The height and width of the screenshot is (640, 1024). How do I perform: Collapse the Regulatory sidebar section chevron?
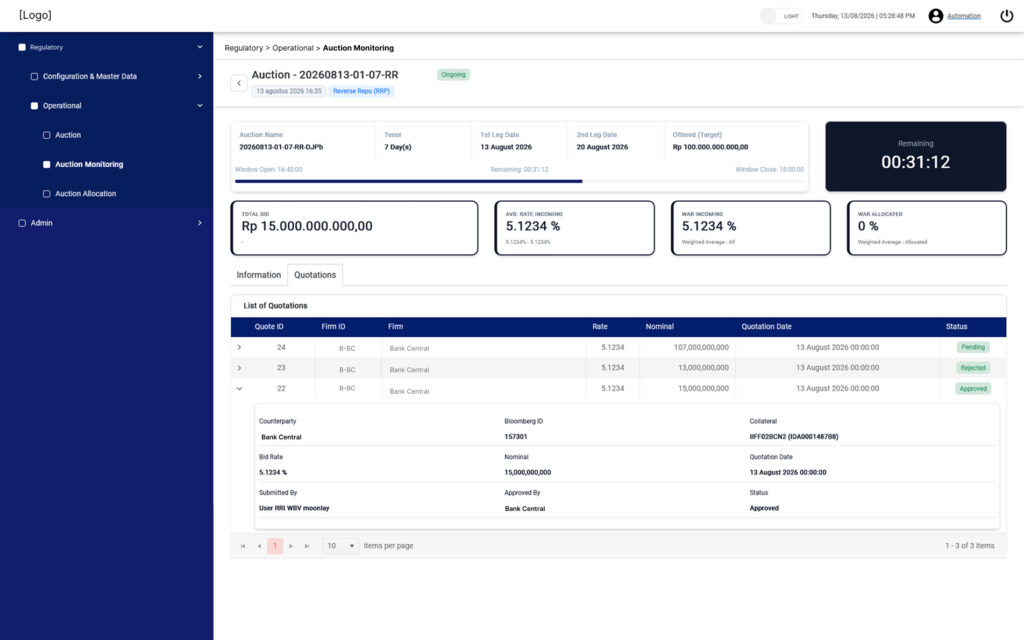(x=200, y=47)
